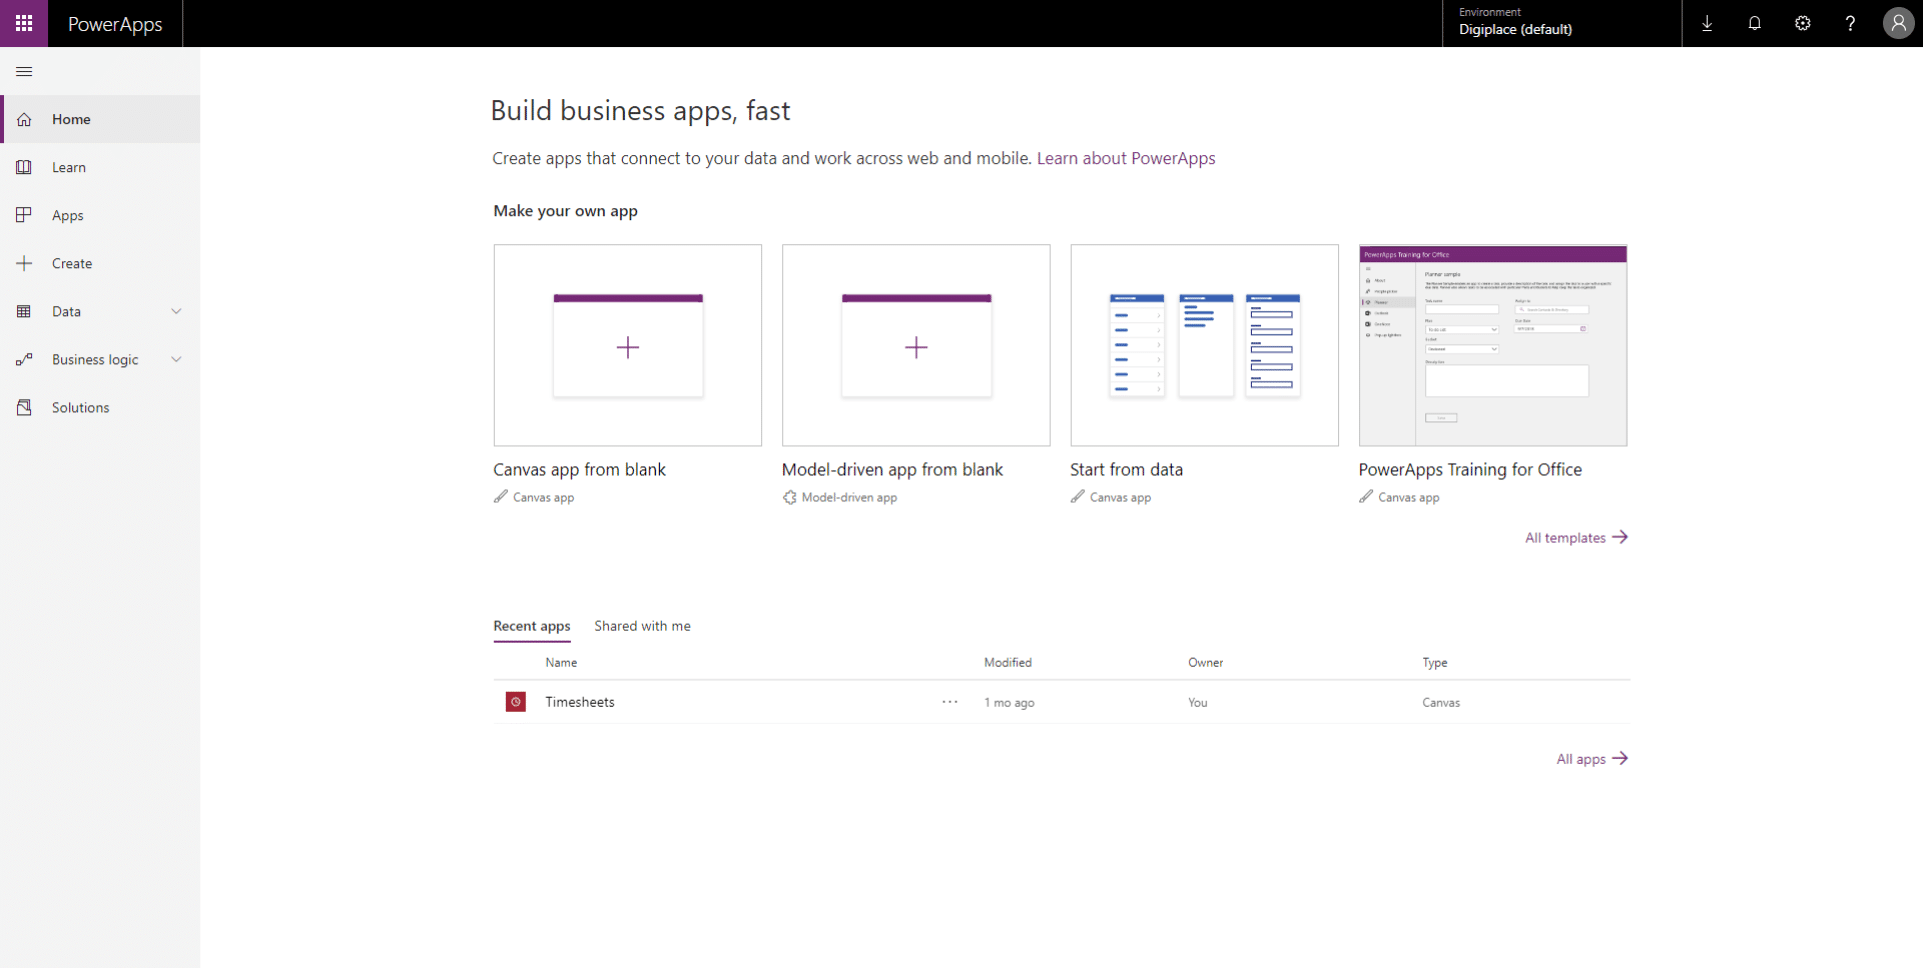Open Apps in the sidebar
1923x968 pixels.
coord(100,215)
